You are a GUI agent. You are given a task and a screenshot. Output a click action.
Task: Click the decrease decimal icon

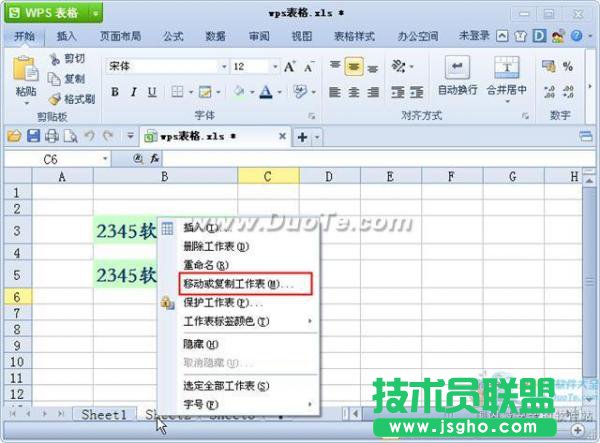[x=568, y=92]
